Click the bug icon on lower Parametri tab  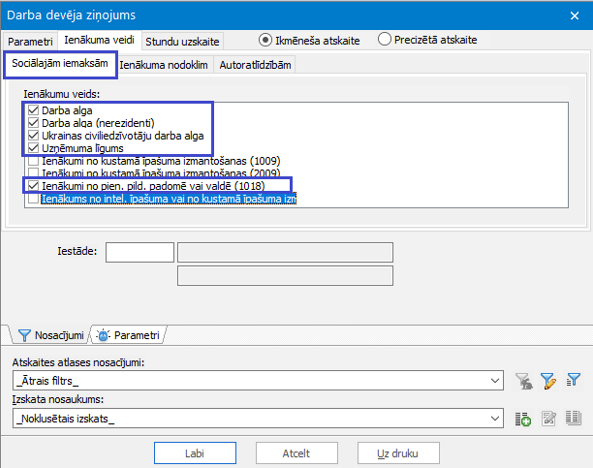click(x=103, y=335)
